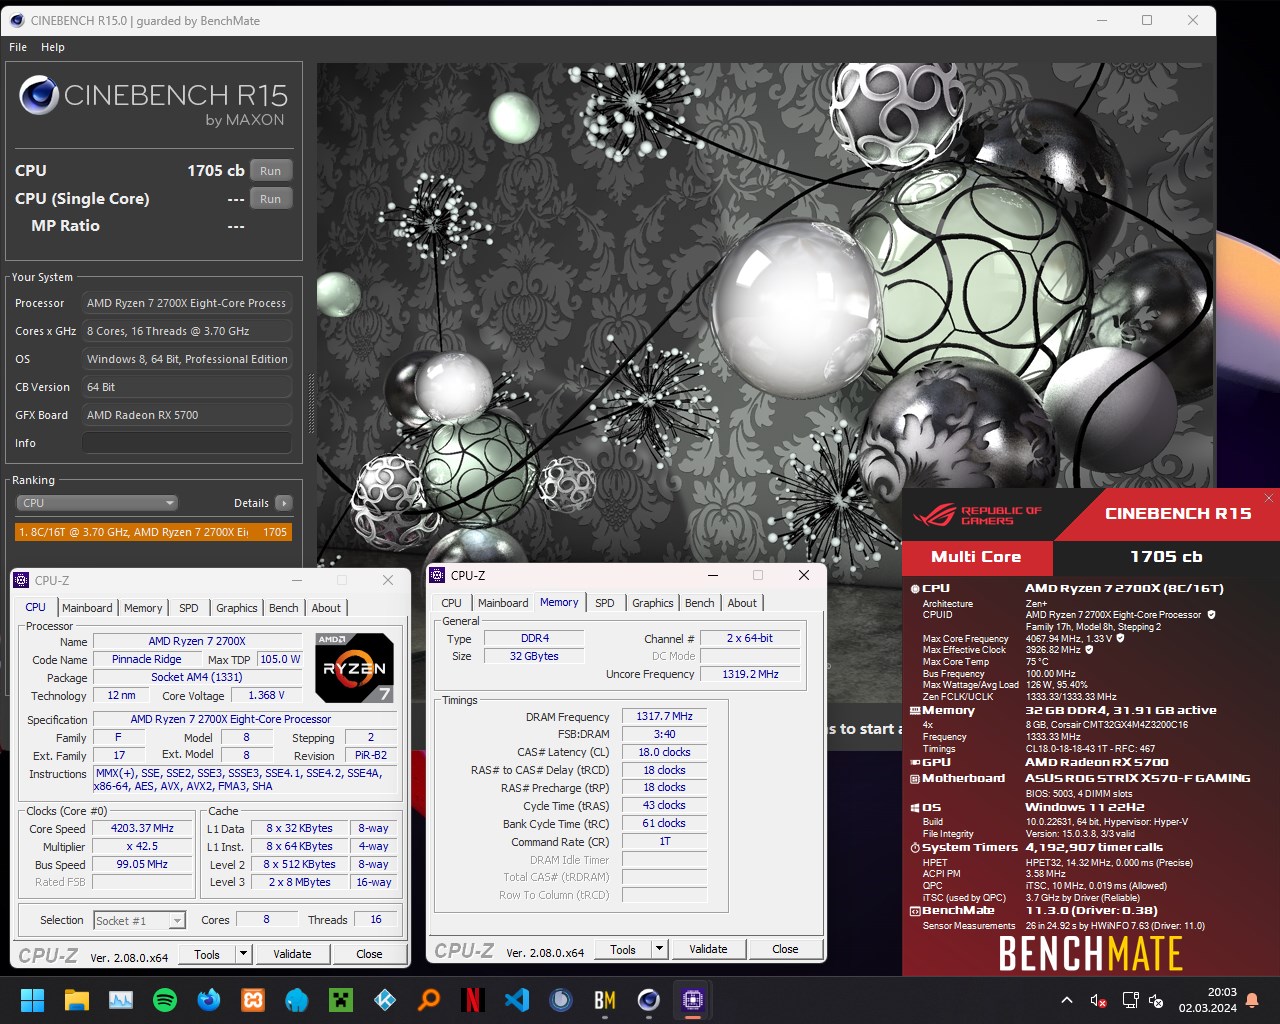This screenshot has width=1280, height=1024.
Task: Expand Tools dropdown arrow in left CPU-Z
Action: (x=243, y=954)
